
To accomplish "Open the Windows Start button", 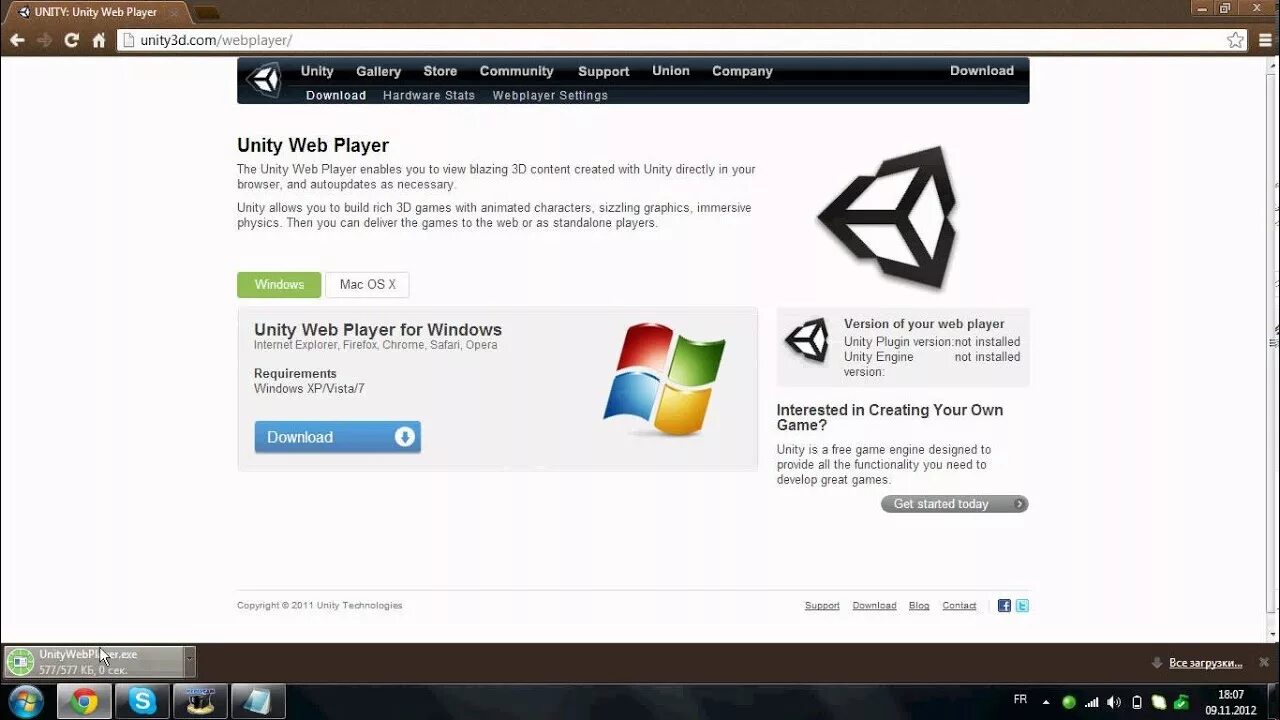I will pyautogui.click(x=25, y=701).
